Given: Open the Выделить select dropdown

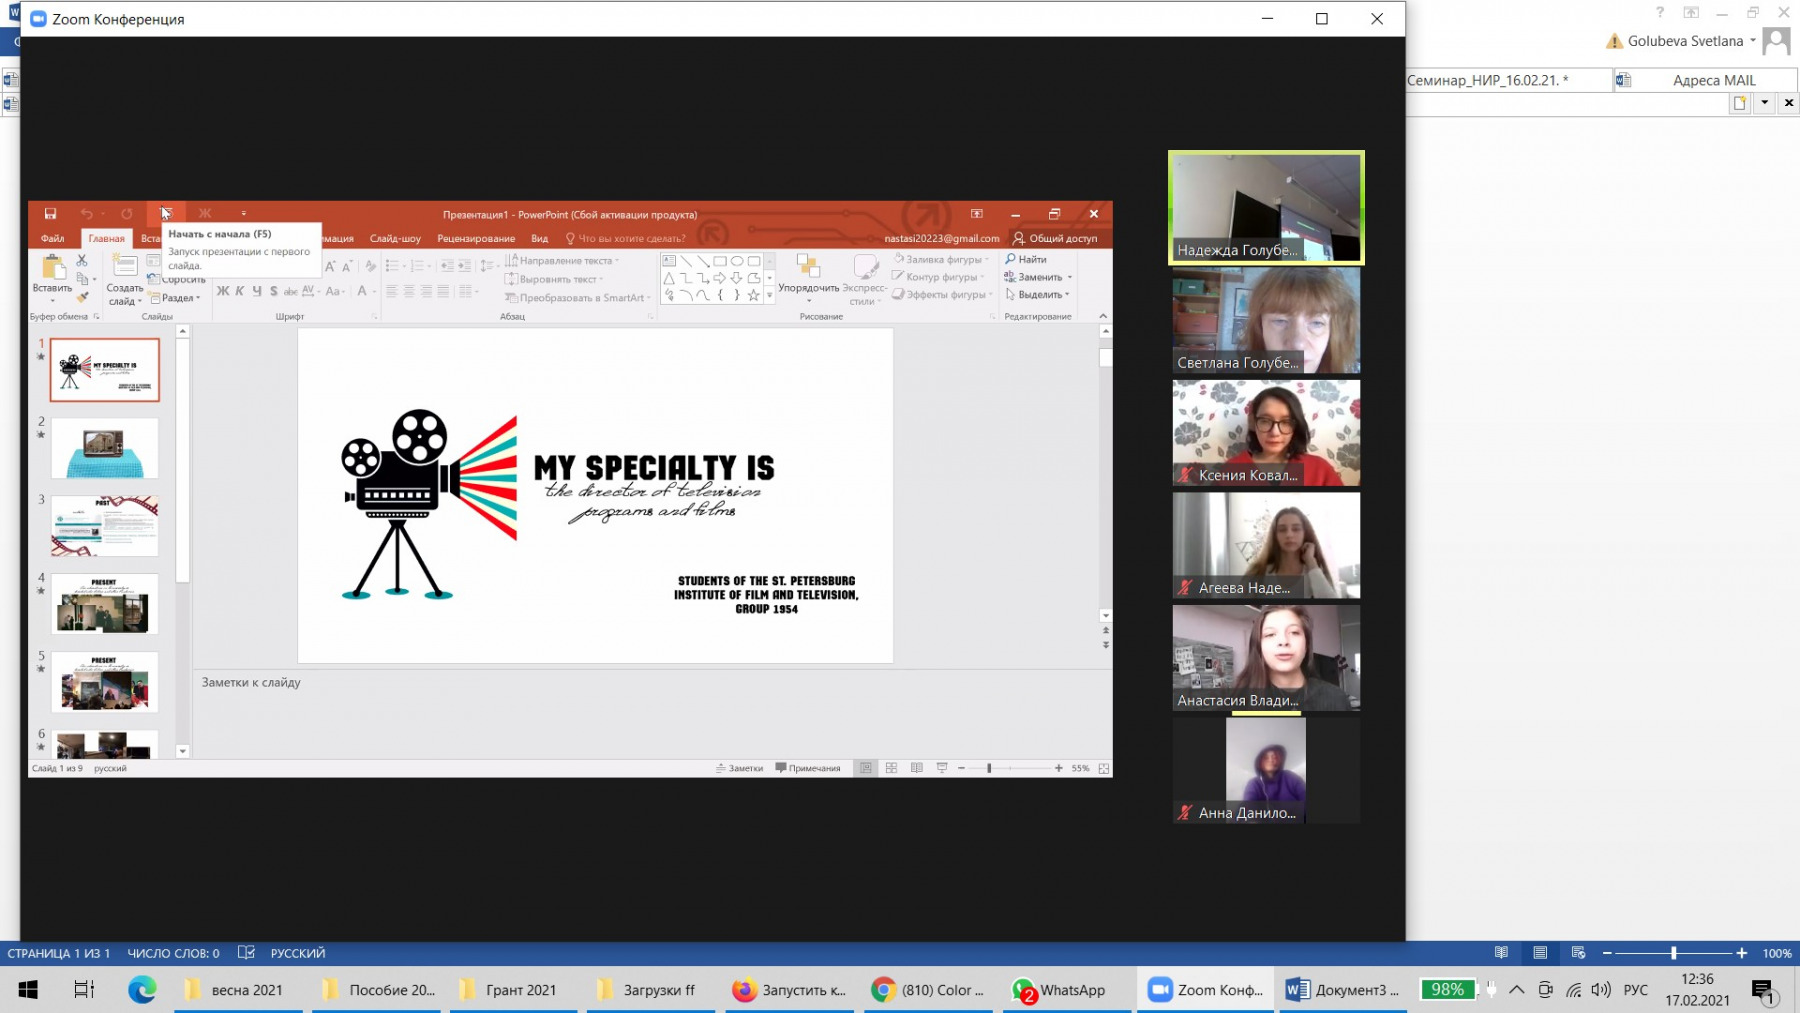Looking at the screenshot, I should coord(1038,295).
